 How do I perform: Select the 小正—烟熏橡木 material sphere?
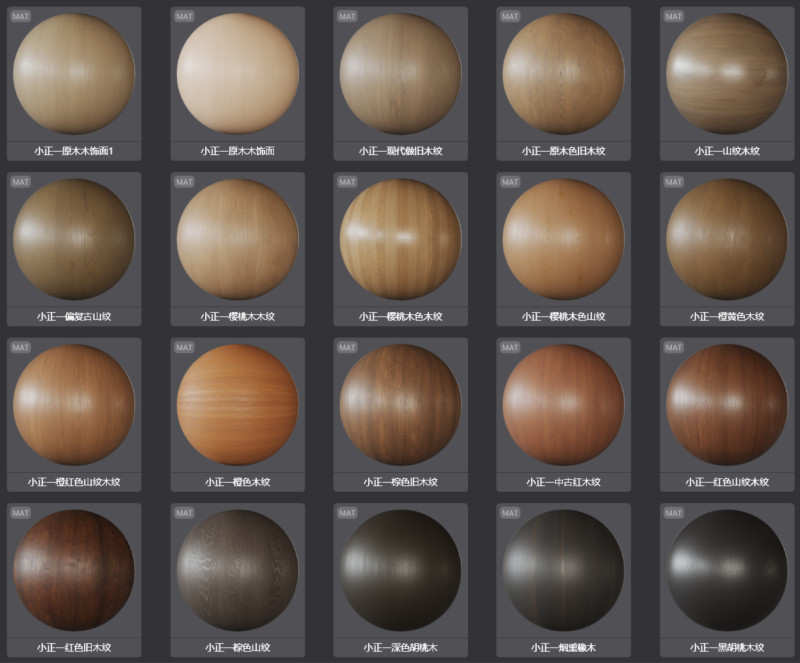[x=563, y=570]
